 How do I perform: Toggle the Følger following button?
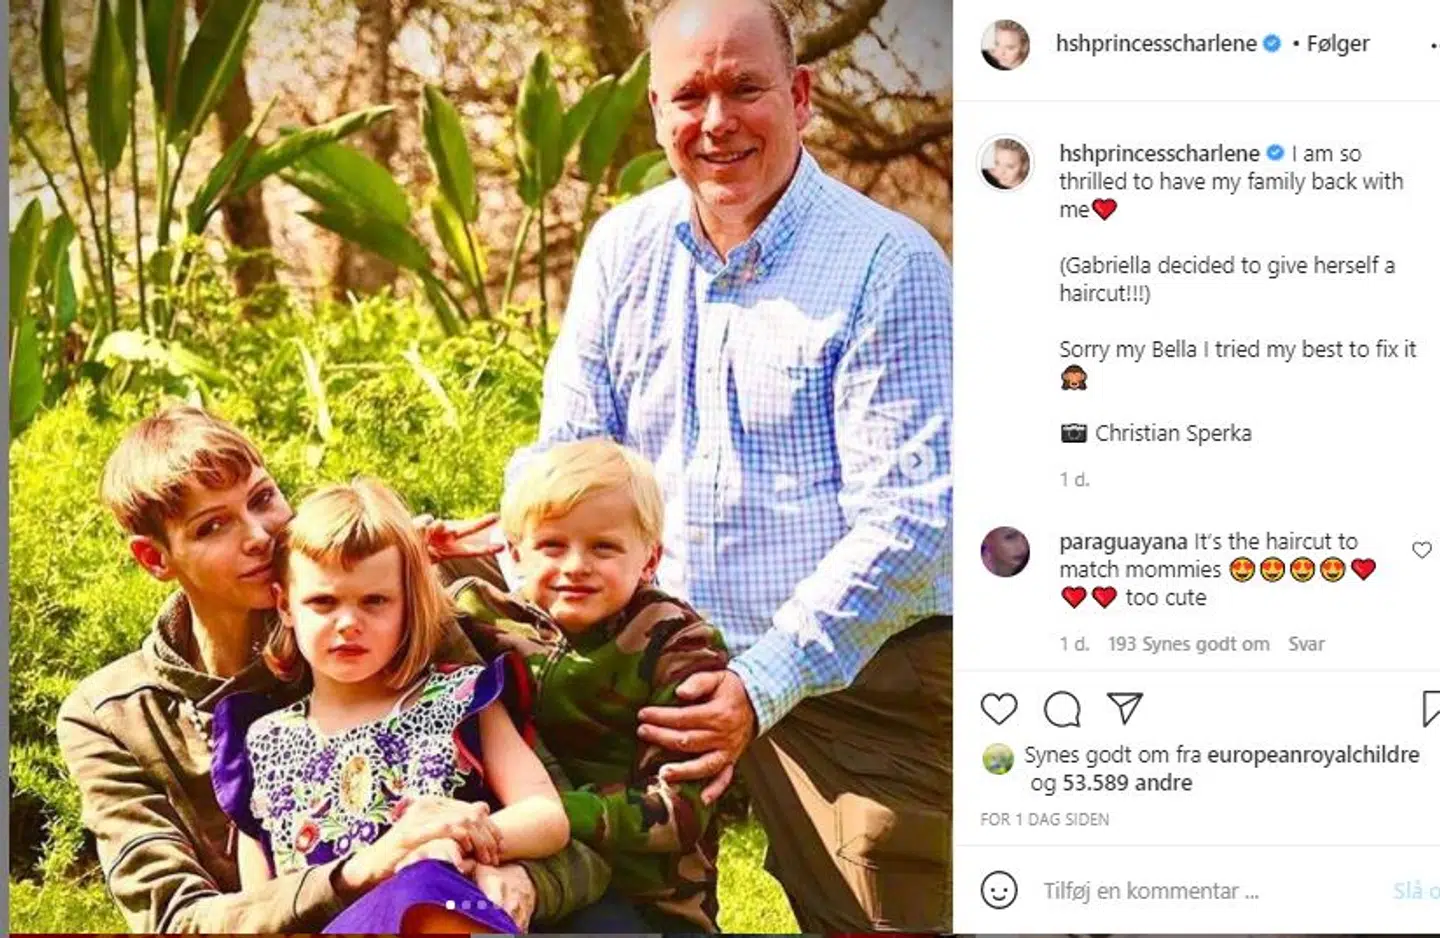pos(1338,43)
